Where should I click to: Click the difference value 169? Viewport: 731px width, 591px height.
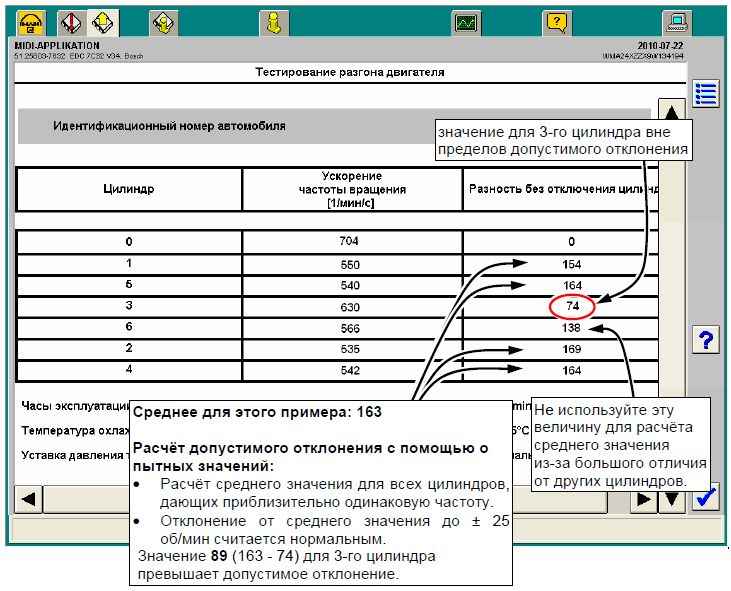(x=572, y=350)
